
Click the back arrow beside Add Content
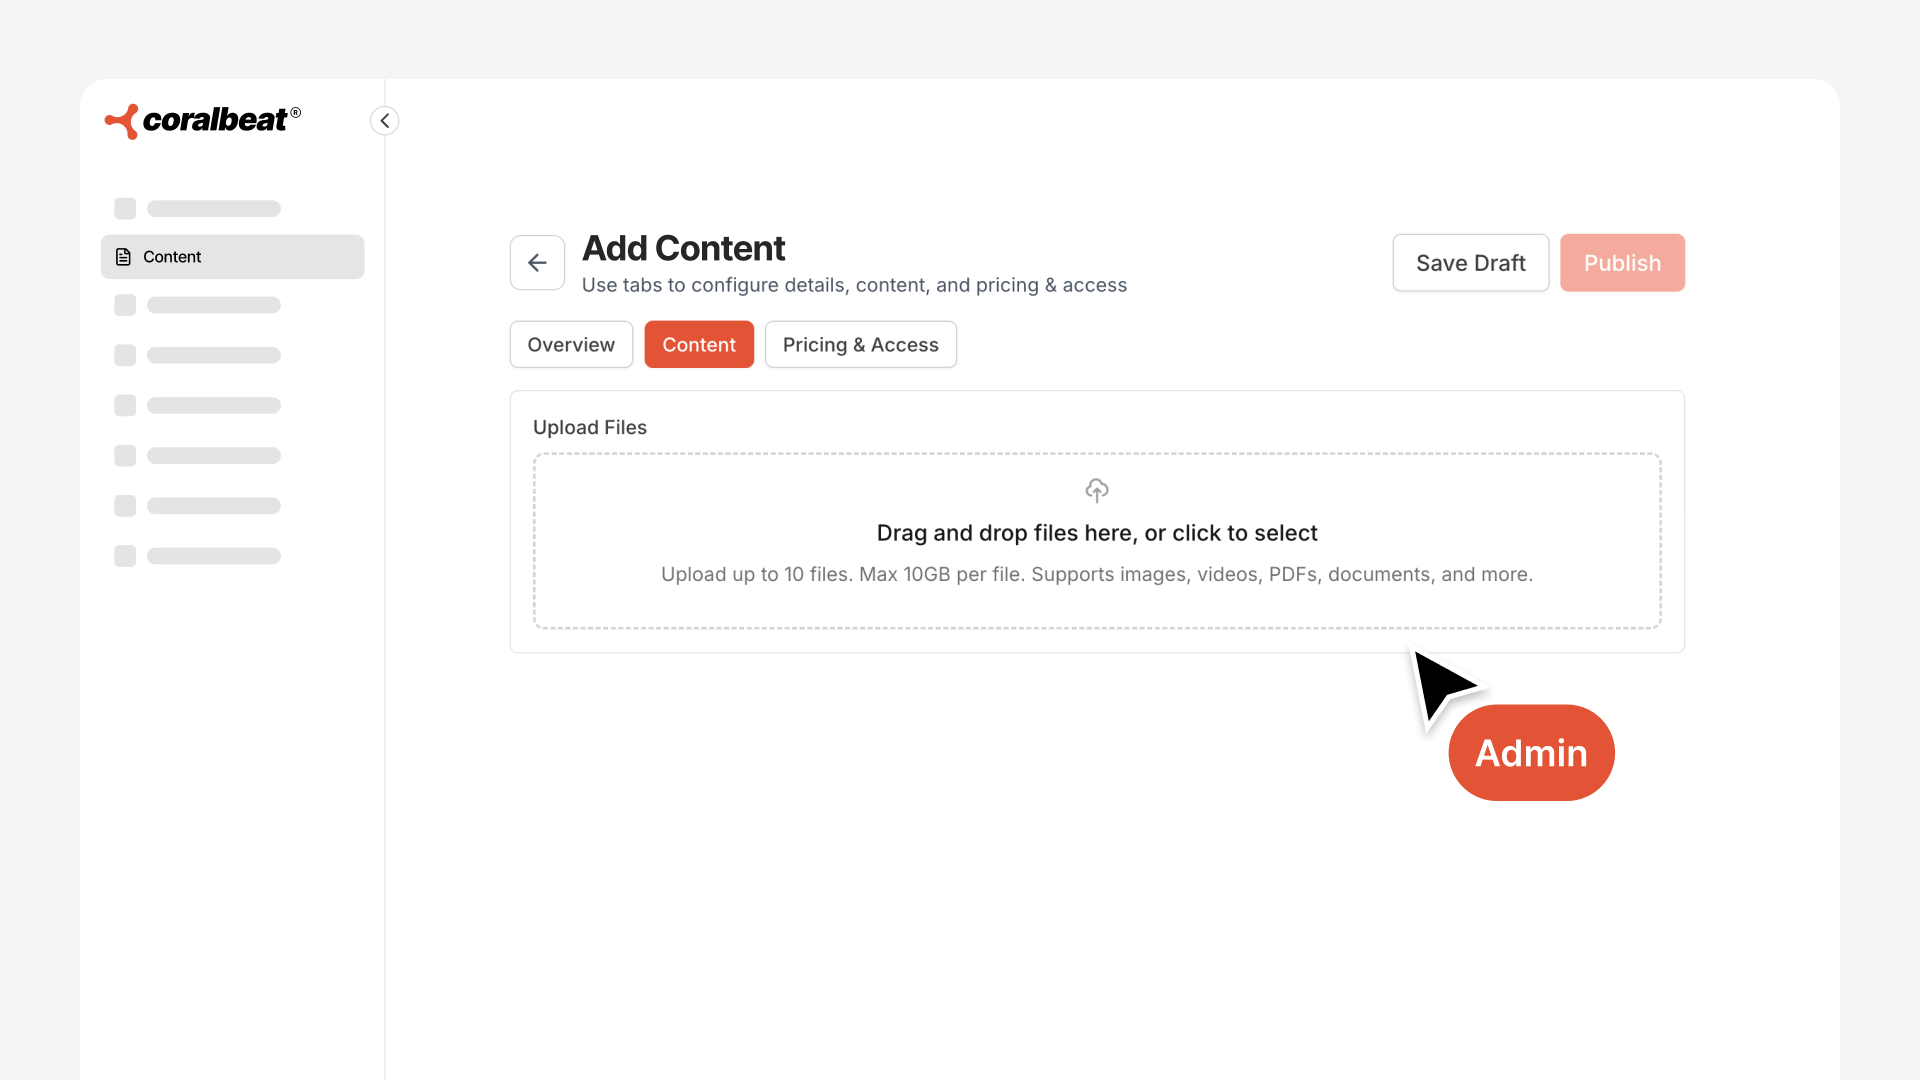click(x=537, y=263)
